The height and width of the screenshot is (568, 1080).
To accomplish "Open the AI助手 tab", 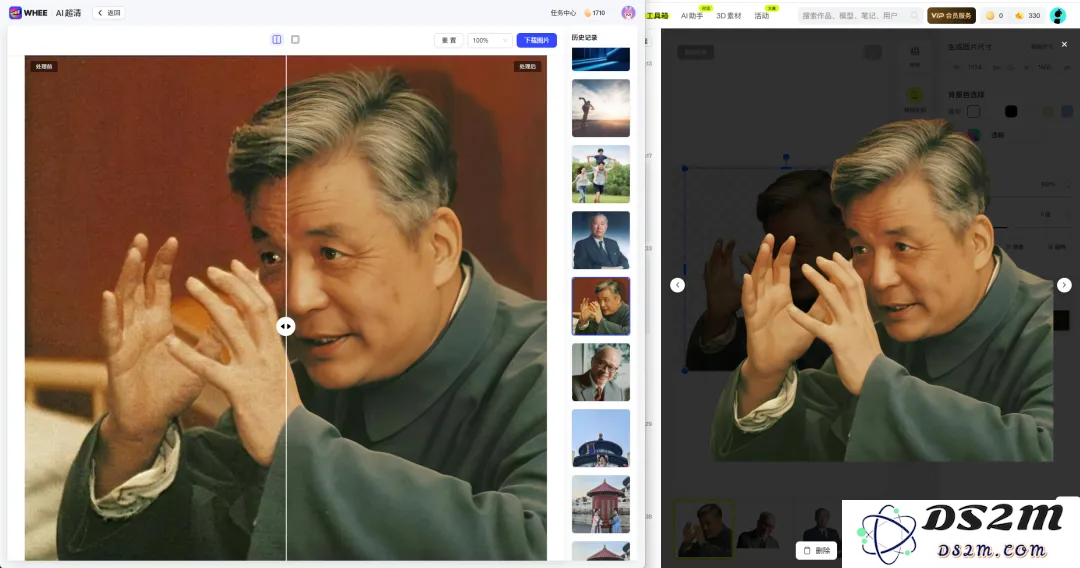I will [x=692, y=15].
